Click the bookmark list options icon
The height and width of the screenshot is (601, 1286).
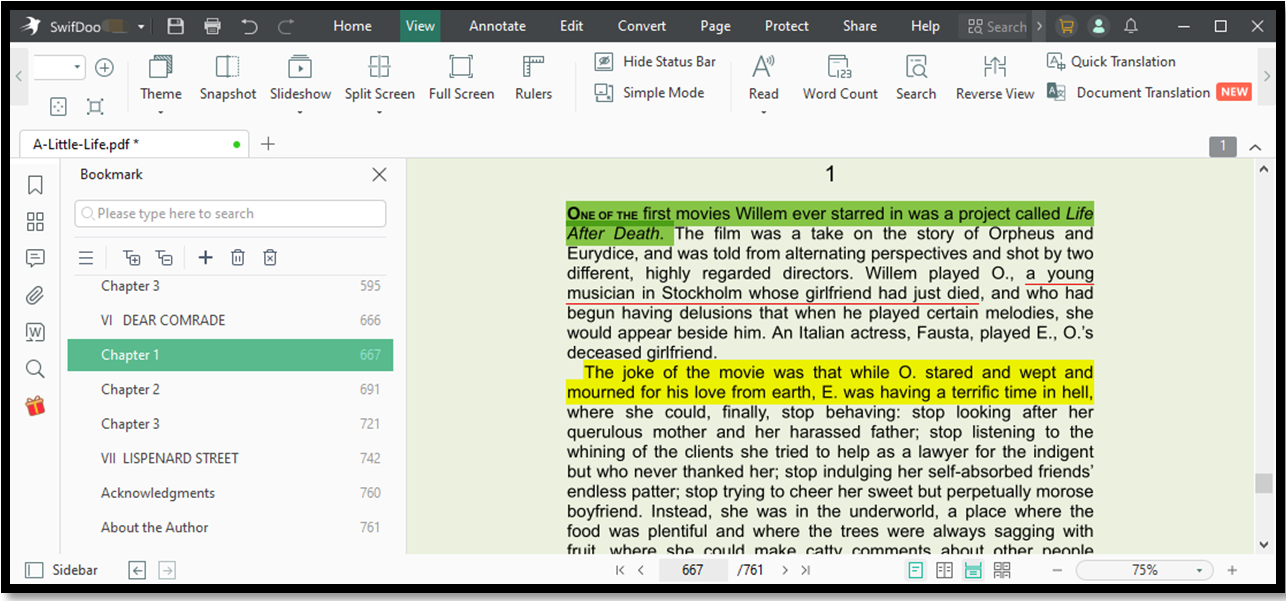tap(86, 258)
